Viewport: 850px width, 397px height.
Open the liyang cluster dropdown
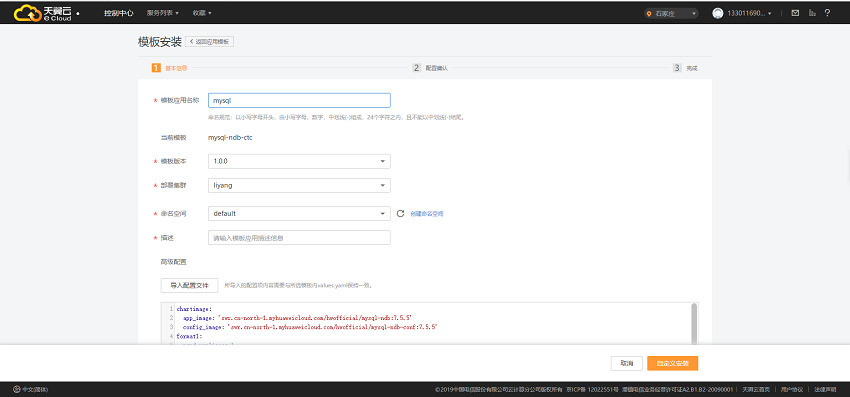tap(299, 185)
